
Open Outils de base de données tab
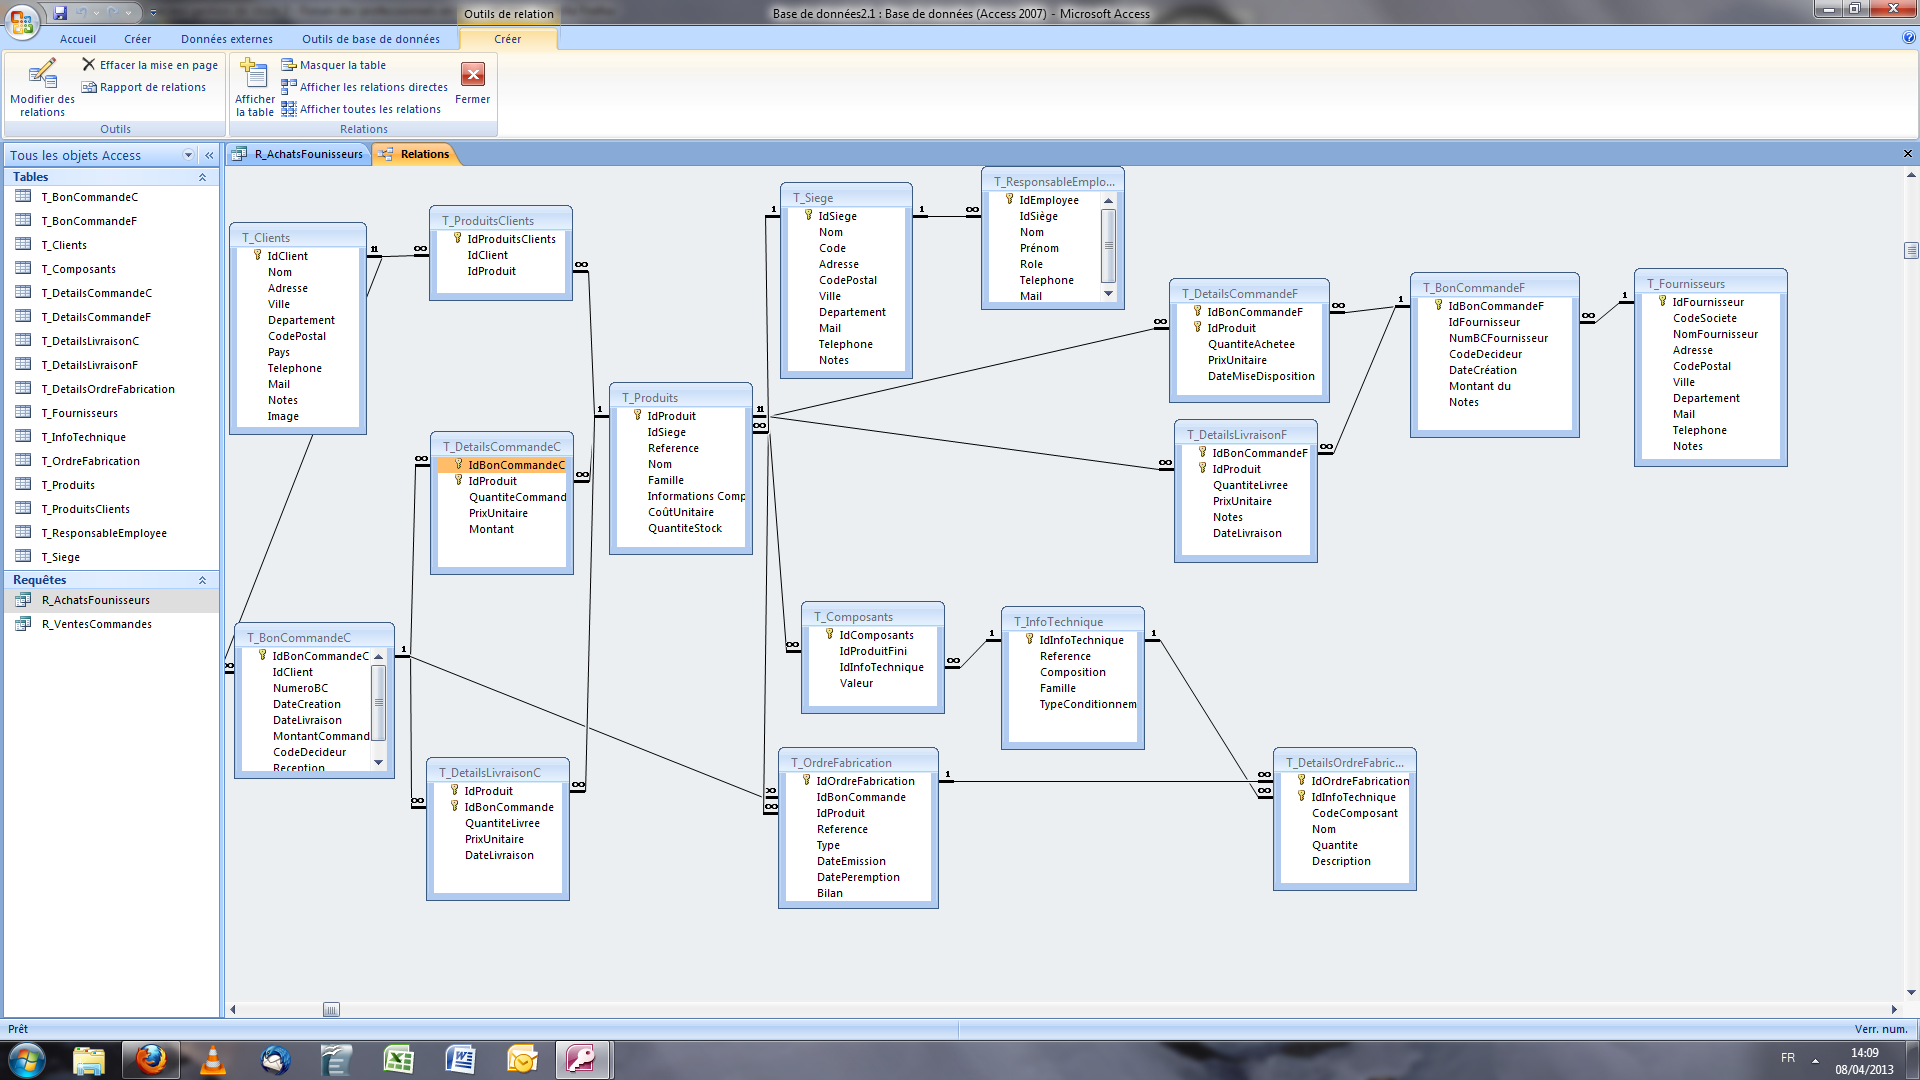371,39
